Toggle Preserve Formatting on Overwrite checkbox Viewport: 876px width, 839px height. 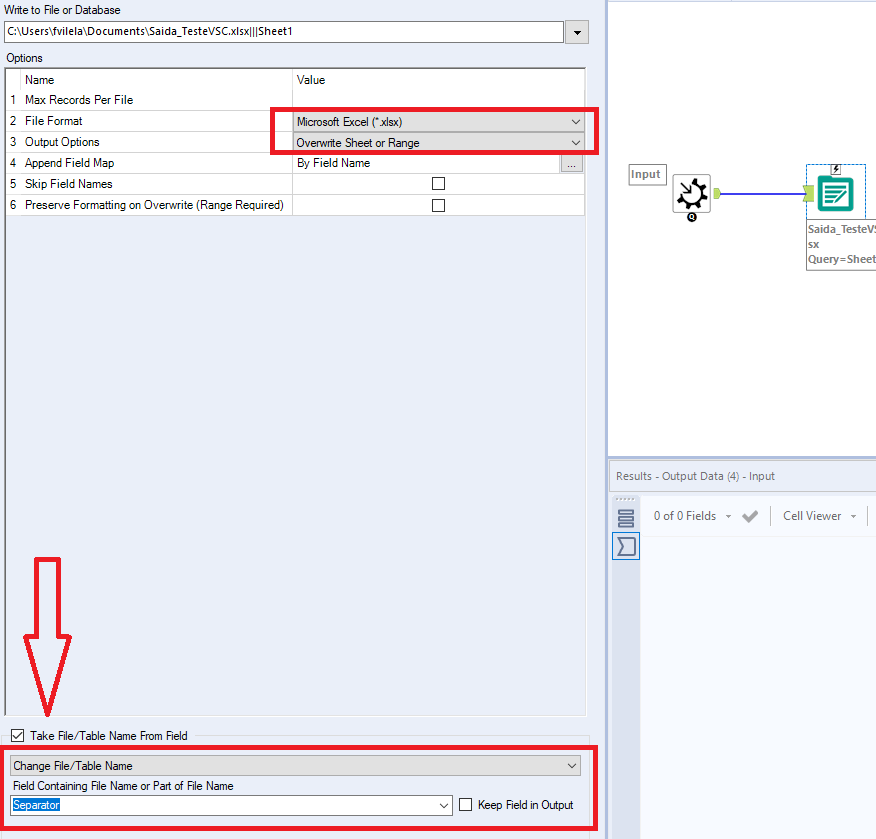[x=439, y=206]
